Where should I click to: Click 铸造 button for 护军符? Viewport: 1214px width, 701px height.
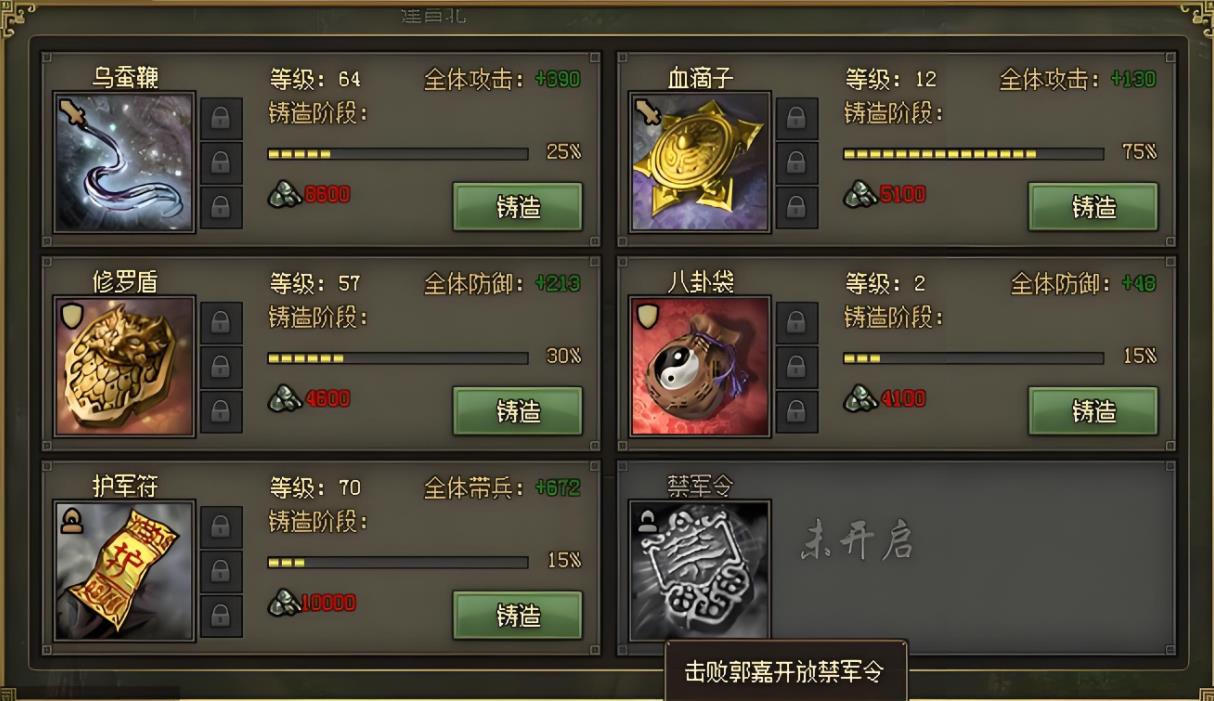click(x=518, y=615)
